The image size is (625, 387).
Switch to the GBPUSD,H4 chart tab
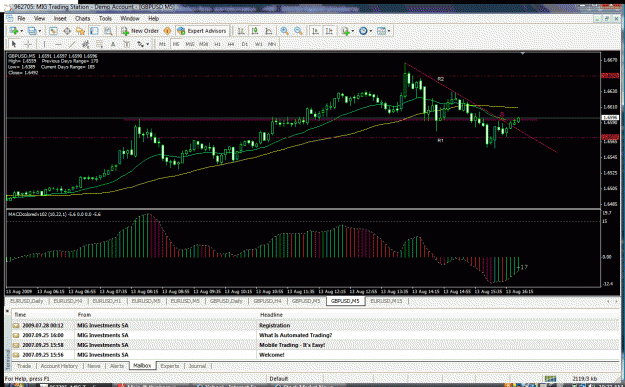coord(267,301)
